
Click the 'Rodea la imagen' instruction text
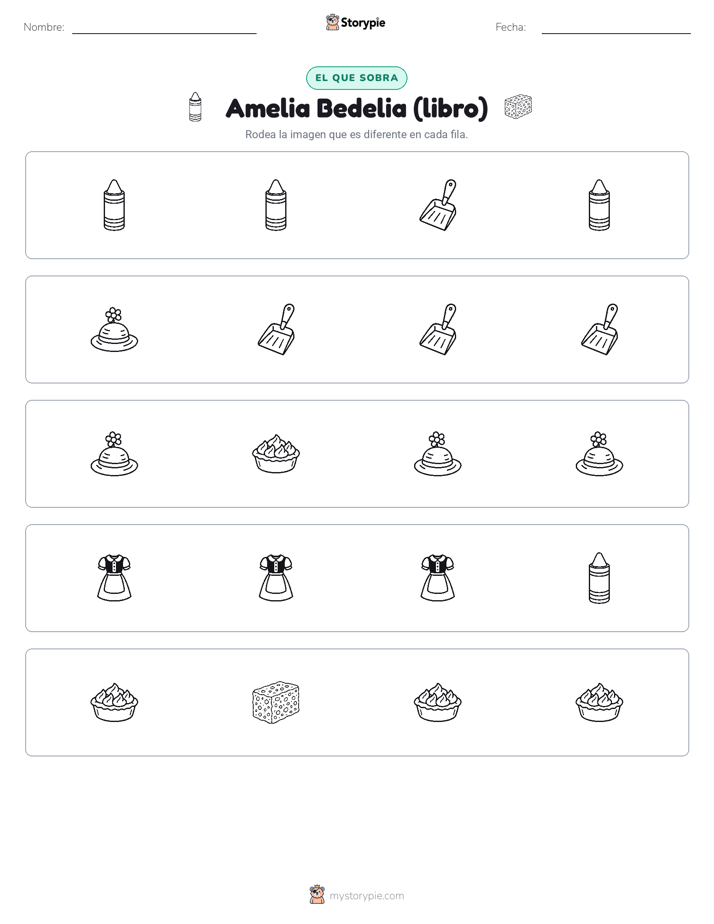point(356,134)
